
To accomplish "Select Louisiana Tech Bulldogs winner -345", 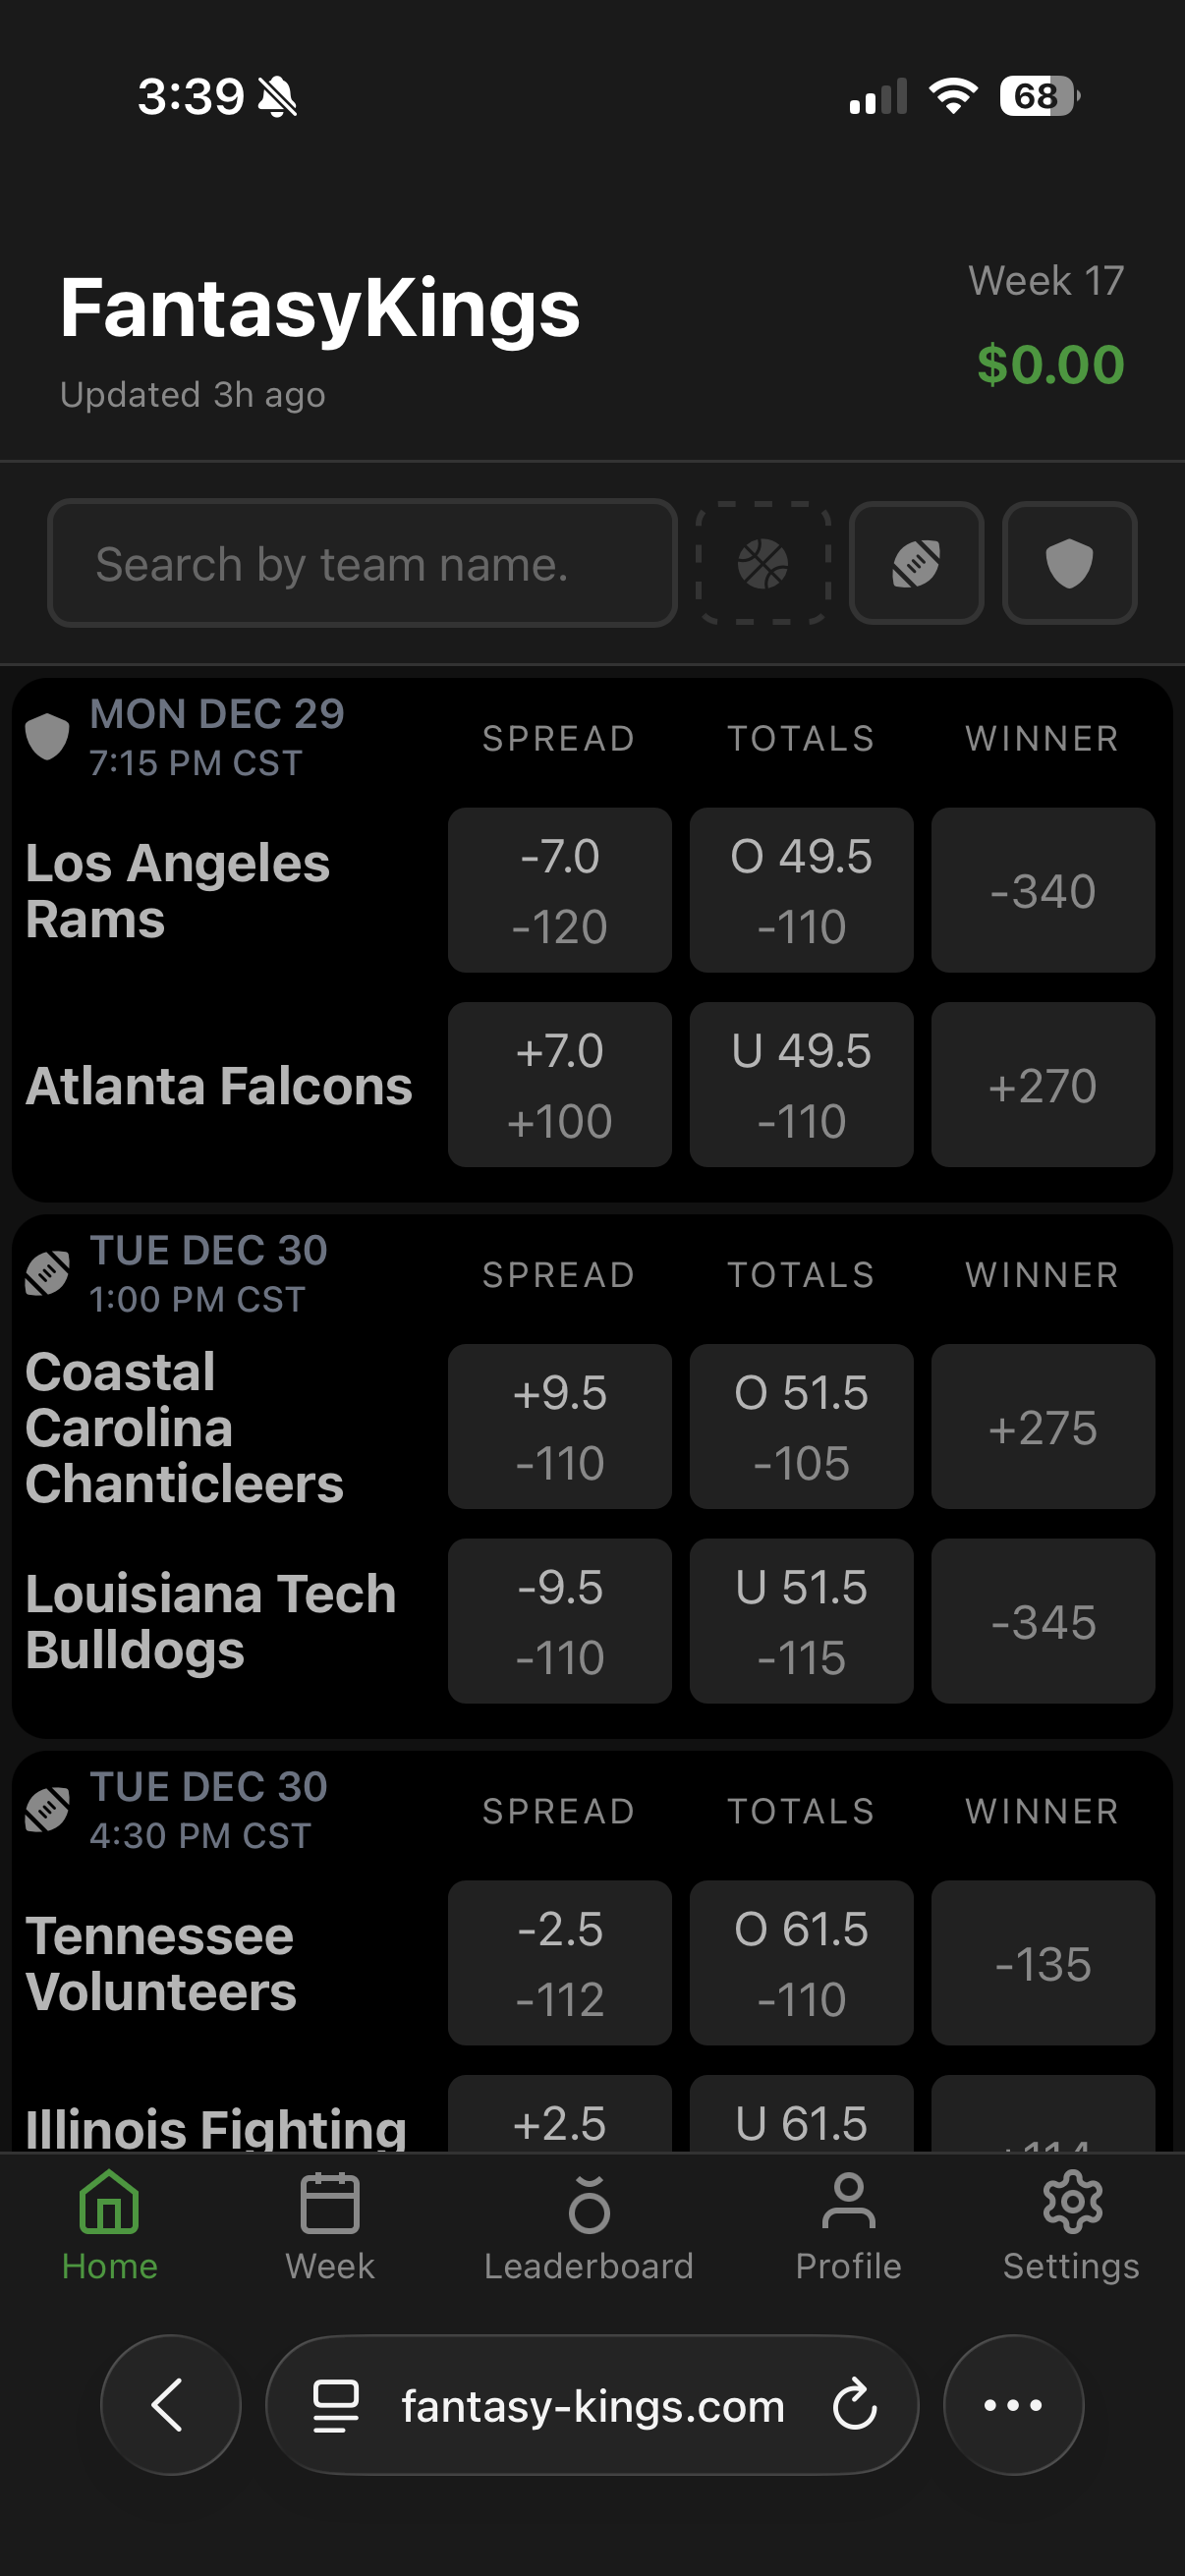I will tap(1042, 1621).
